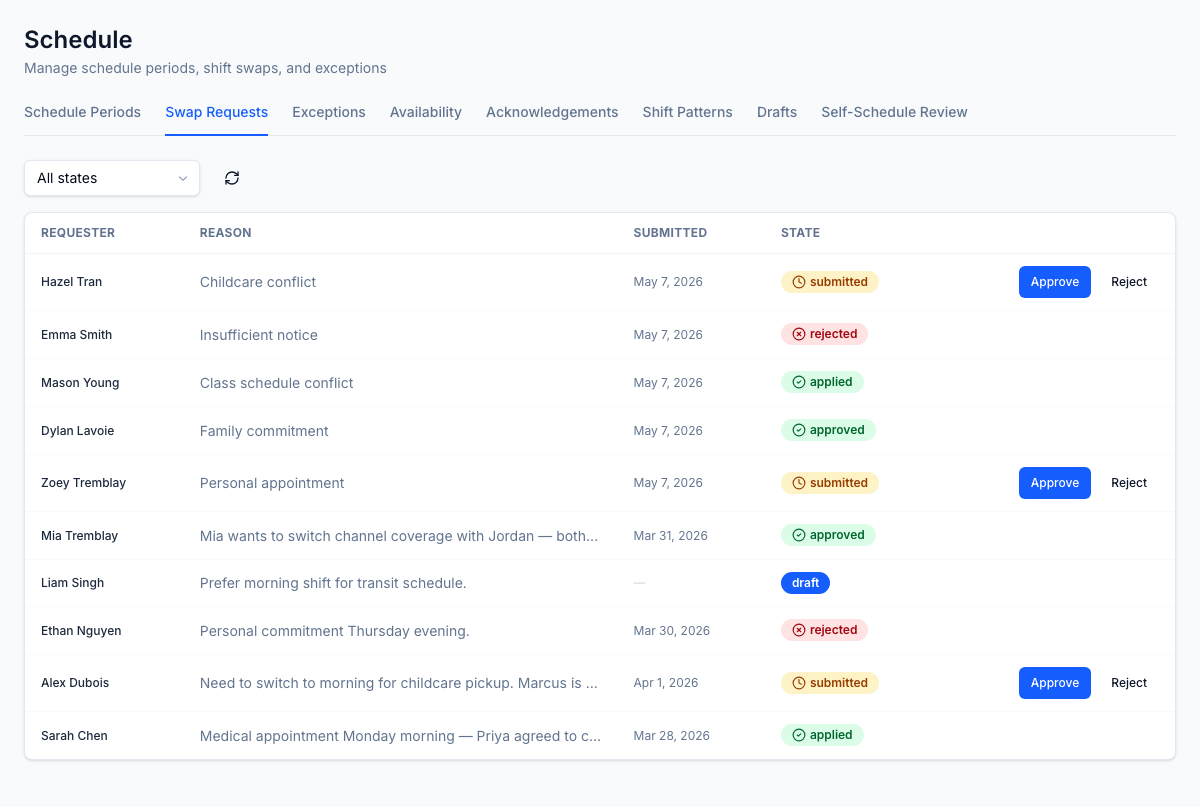Screen dimensions: 1200x807
Task: Click the STATE column header
Action: click(x=800, y=233)
